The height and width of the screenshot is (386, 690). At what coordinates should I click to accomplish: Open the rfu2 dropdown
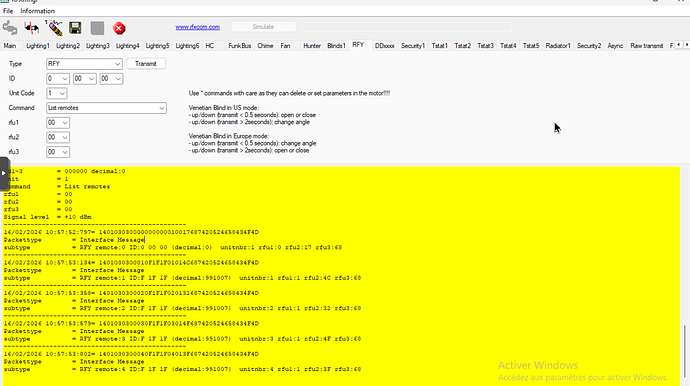(x=58, y=137)
